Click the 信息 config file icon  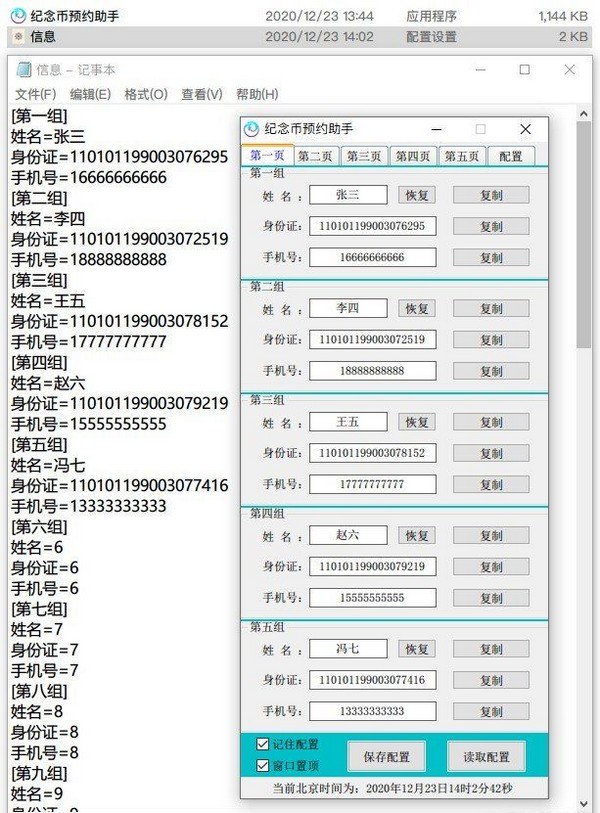click(x=18, y=36)
